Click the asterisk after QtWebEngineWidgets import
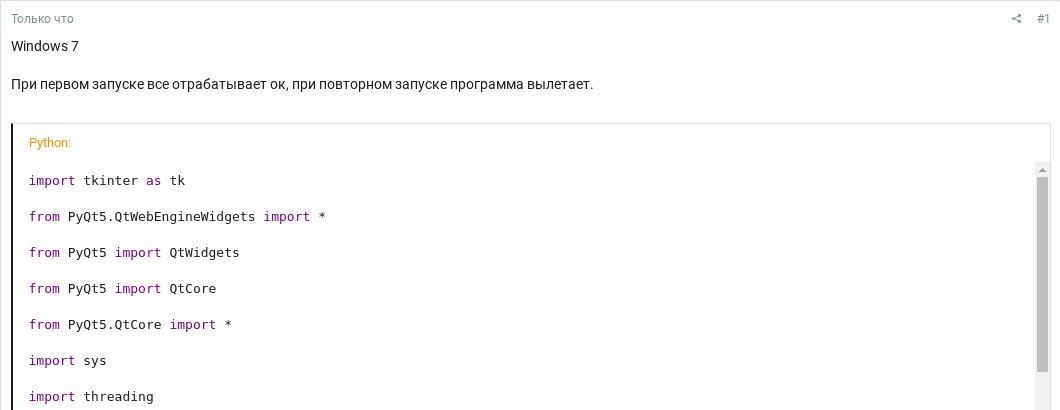Image resolution: width=1060 pixels, height=410 pixels. [322, 217]
